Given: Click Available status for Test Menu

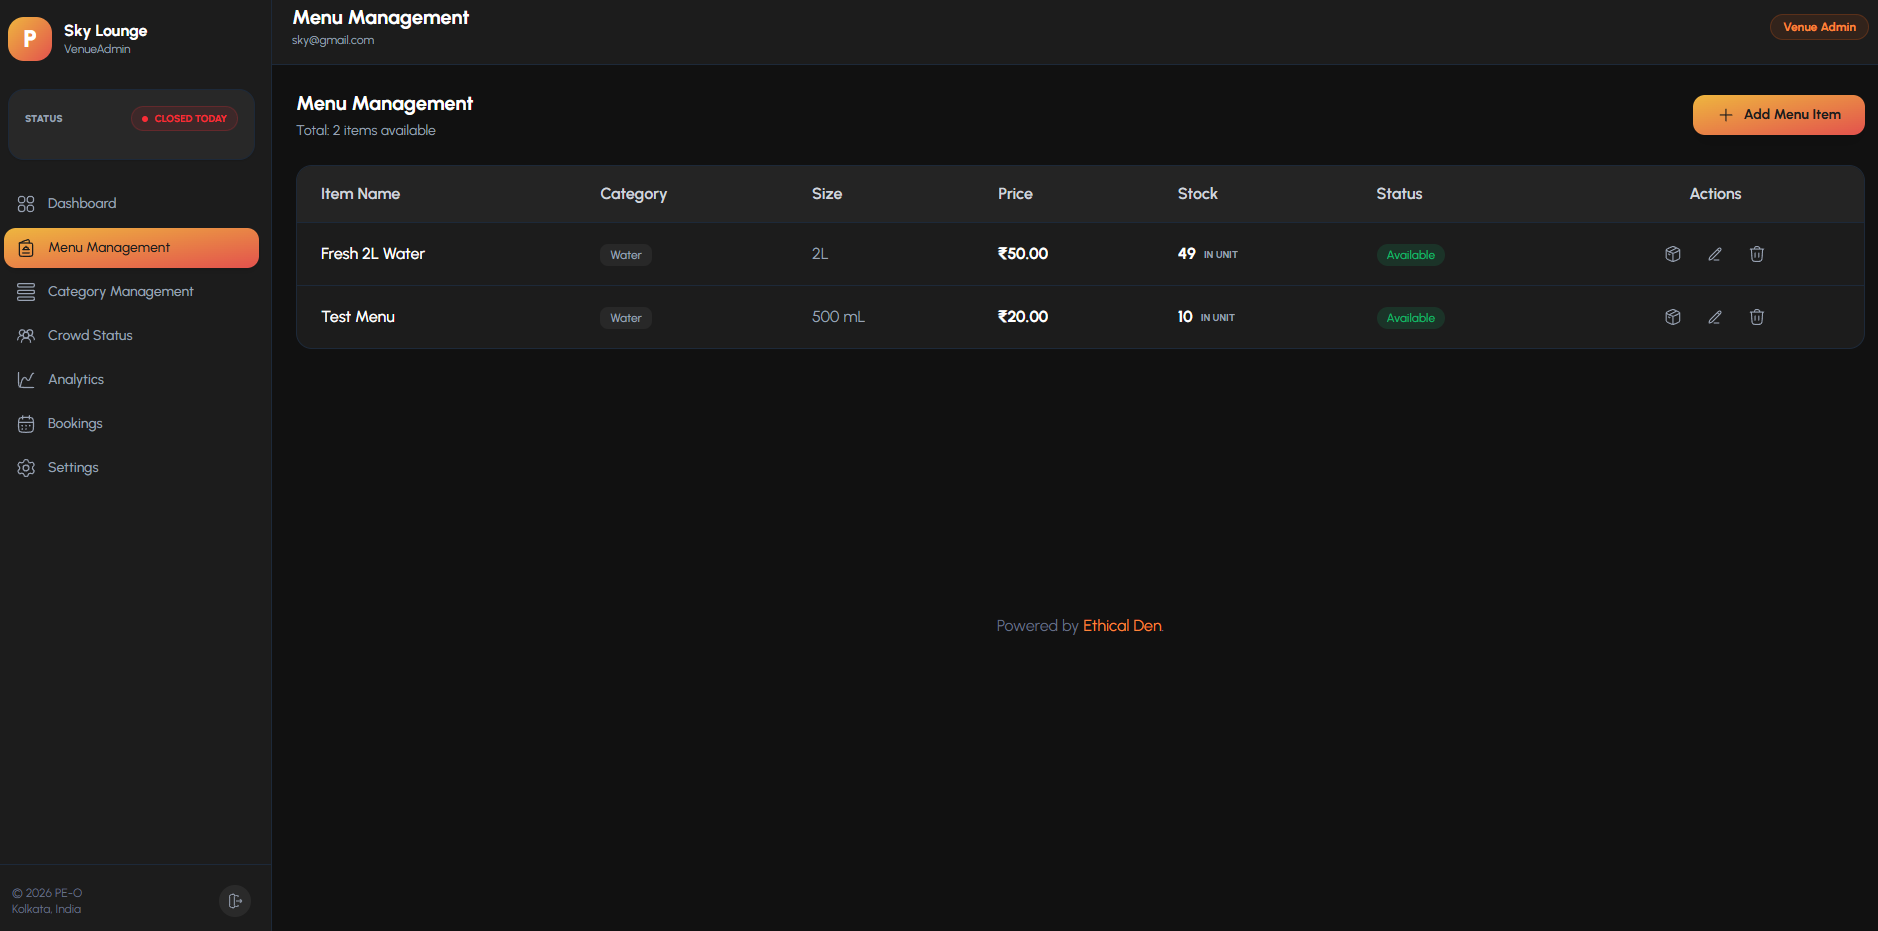Looking at the screenshot, I should point(1410,318).
